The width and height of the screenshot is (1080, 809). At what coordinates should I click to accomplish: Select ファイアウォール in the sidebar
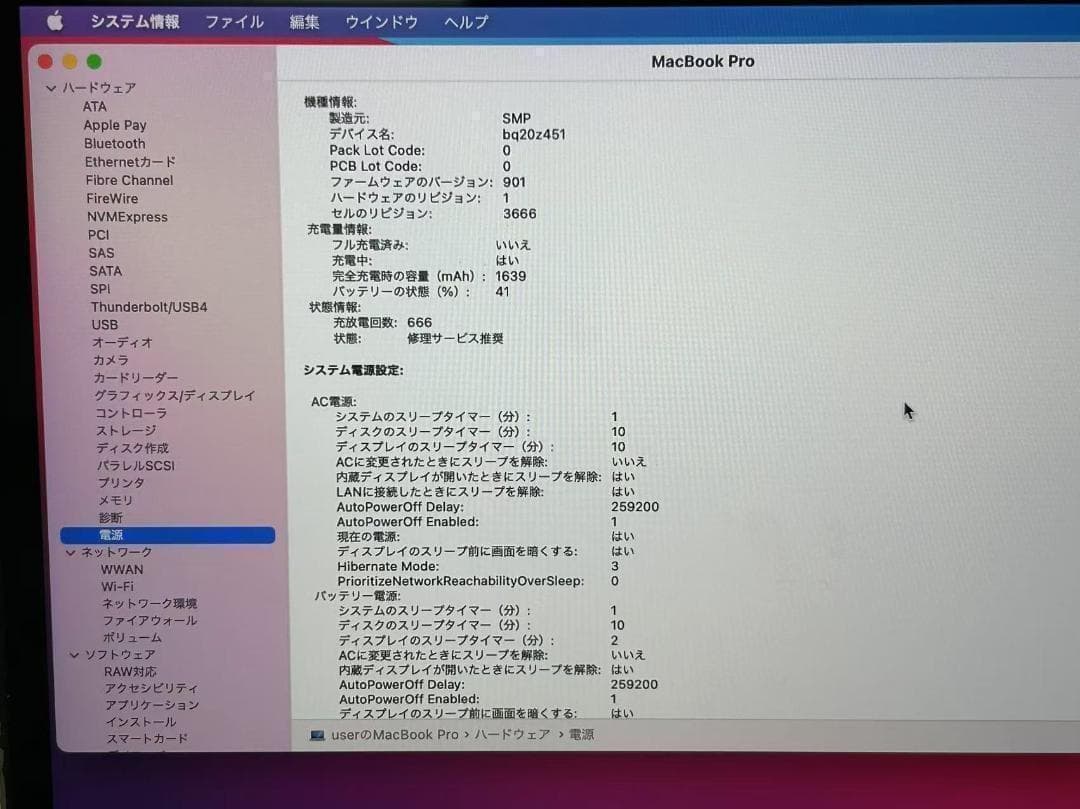coord(149,620)
